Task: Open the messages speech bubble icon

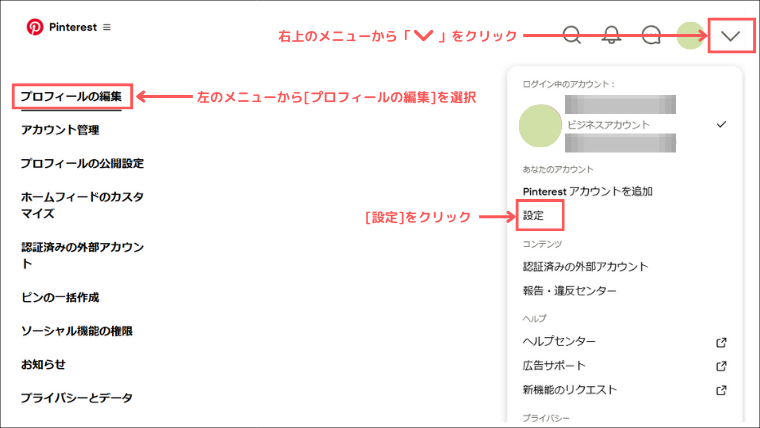Action: coord(651,35)
